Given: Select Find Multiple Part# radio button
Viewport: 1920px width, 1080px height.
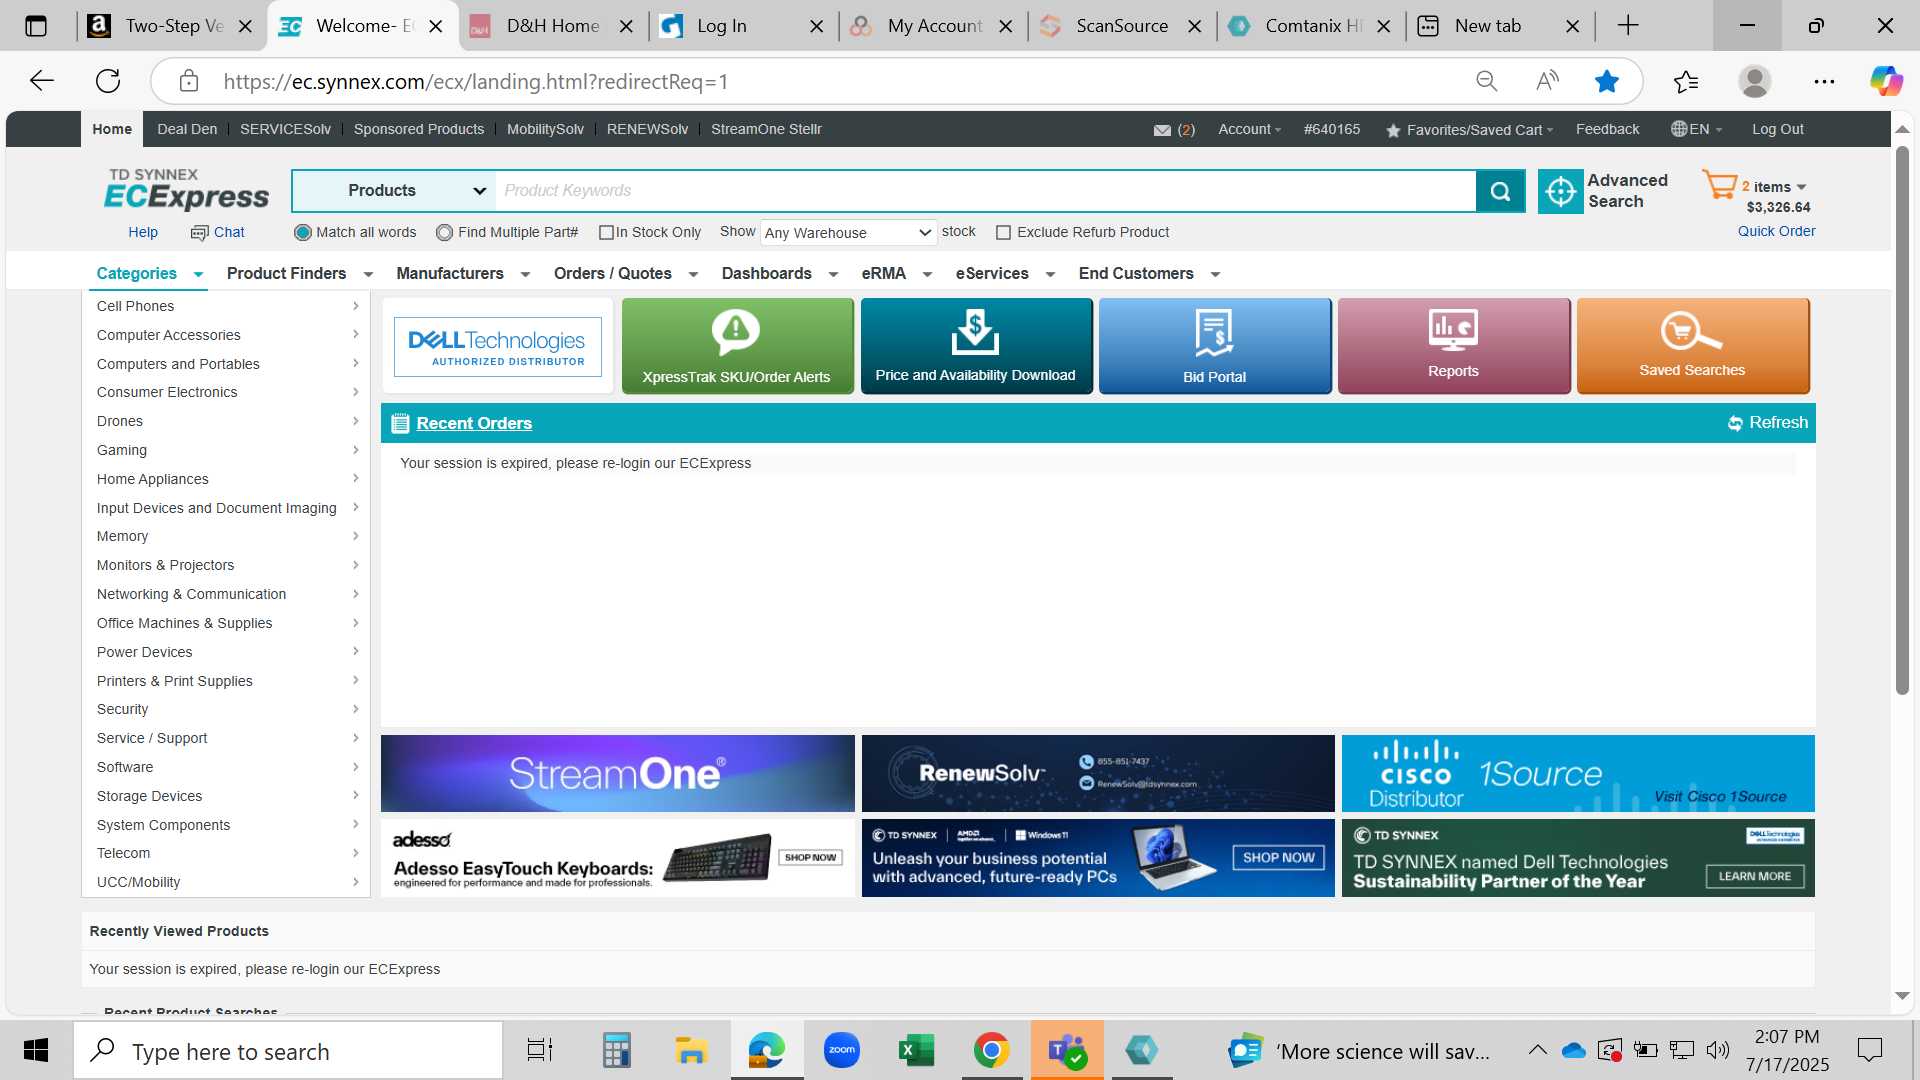Looking at the screenshot, I should tap(444, 232).
